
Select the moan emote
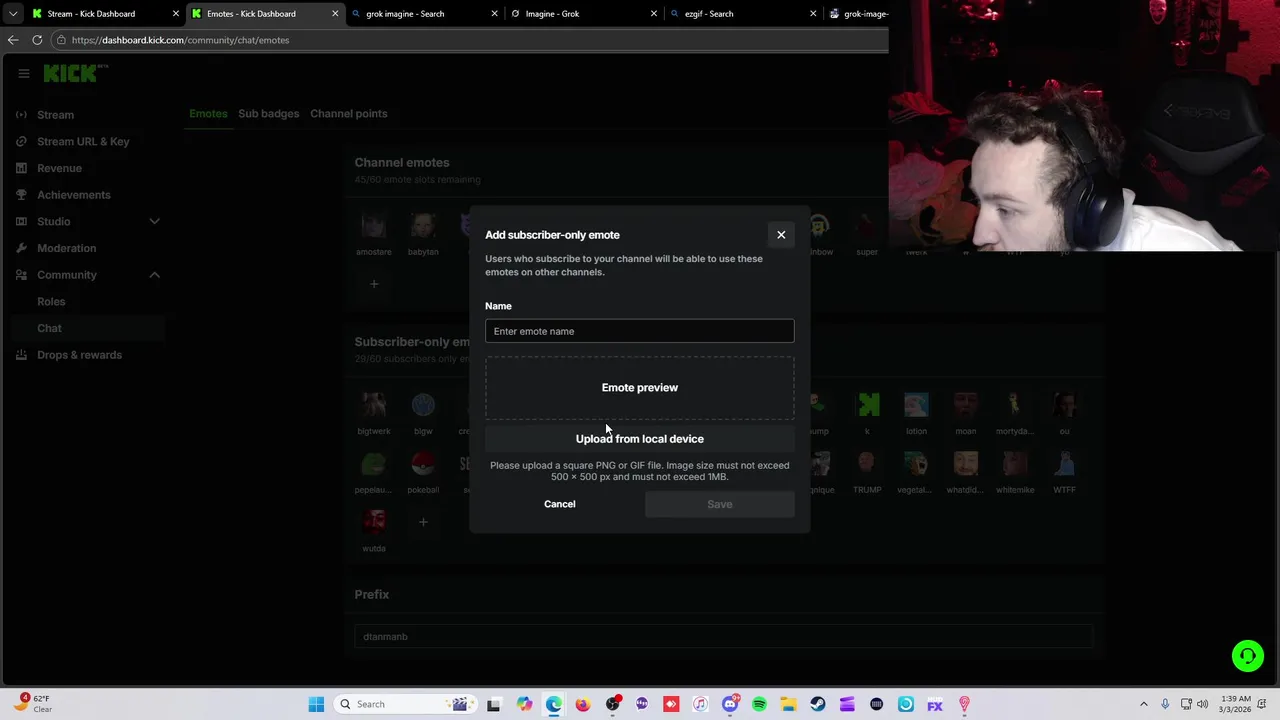(965, 405)
